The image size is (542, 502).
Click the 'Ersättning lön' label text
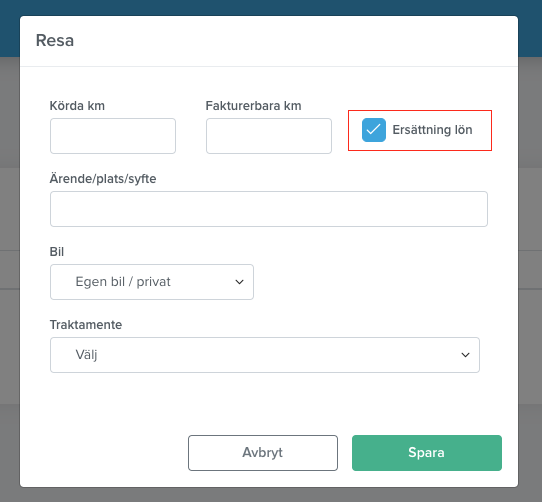coord(432,130)
